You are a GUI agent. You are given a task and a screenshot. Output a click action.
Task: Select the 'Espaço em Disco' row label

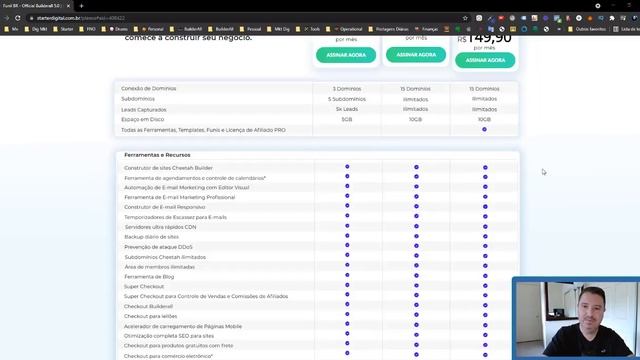(x=142, y=120)
